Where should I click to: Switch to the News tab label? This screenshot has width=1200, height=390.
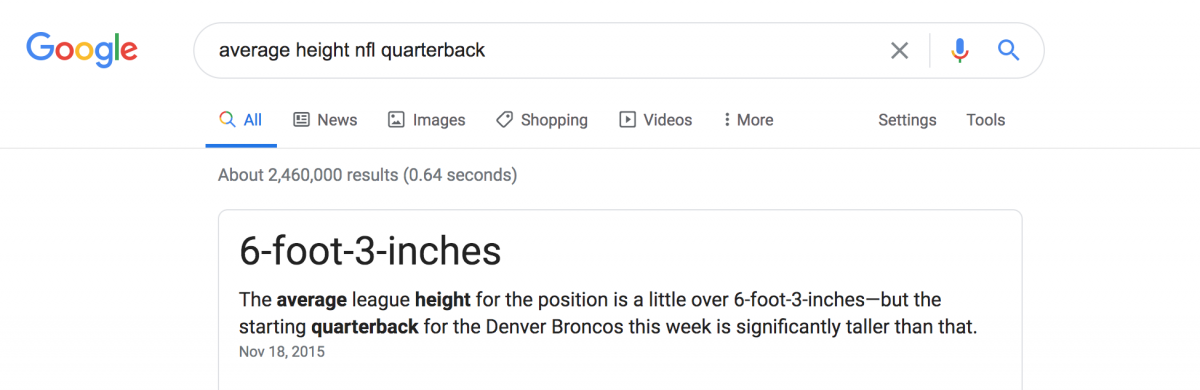click(337, 120)
